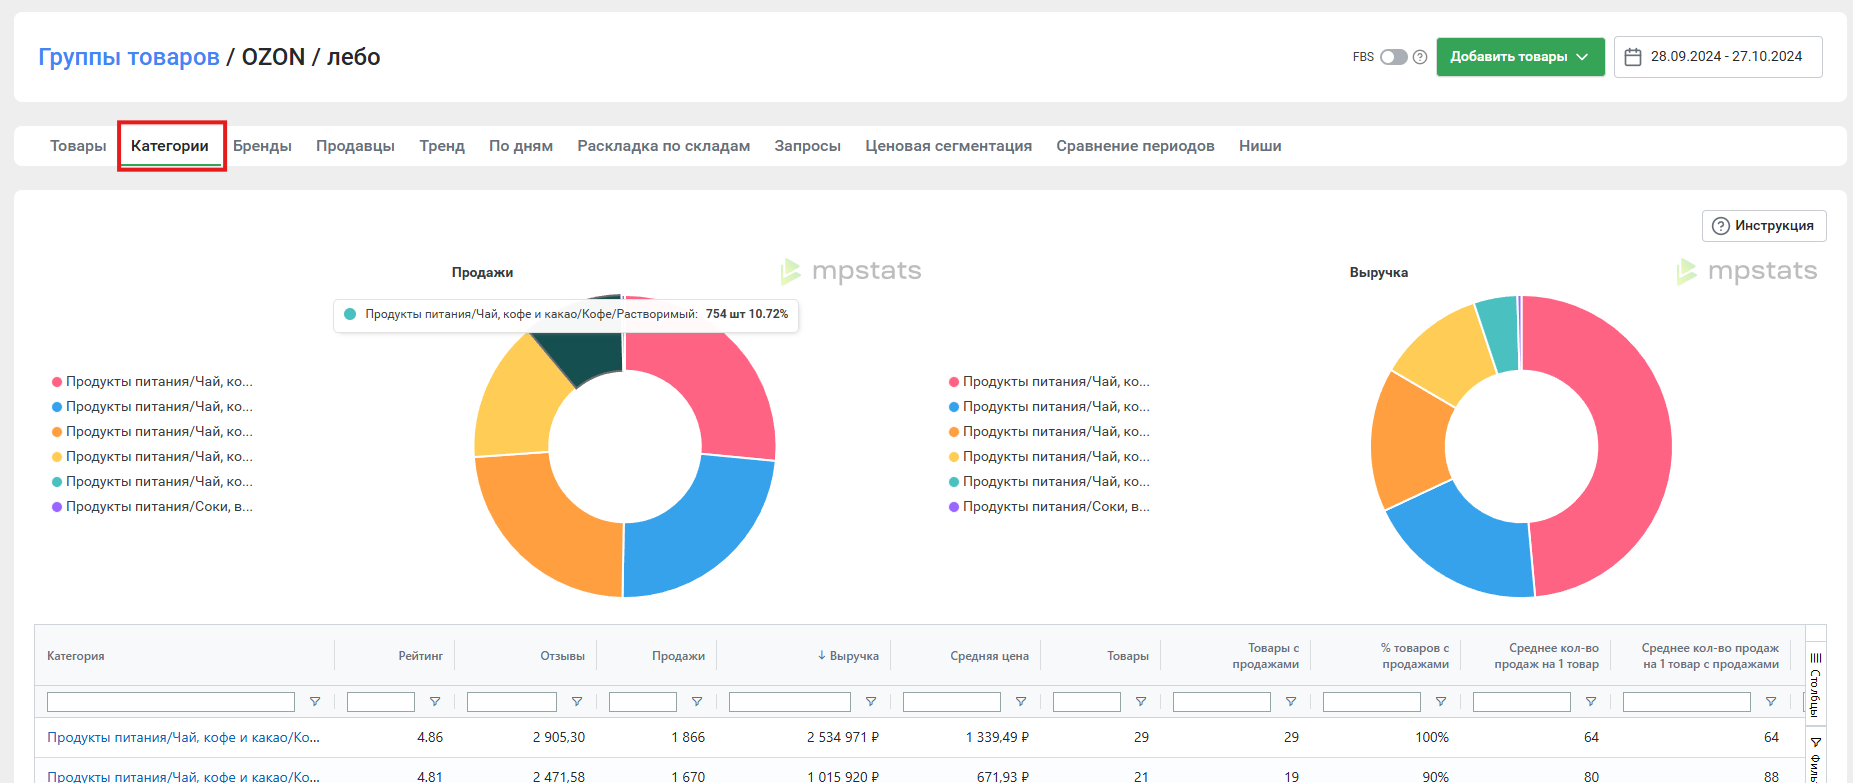Screen dimensions: 1853x783
Task: Open the Товары column filter funnel icon
Action: coord(1141,702)
